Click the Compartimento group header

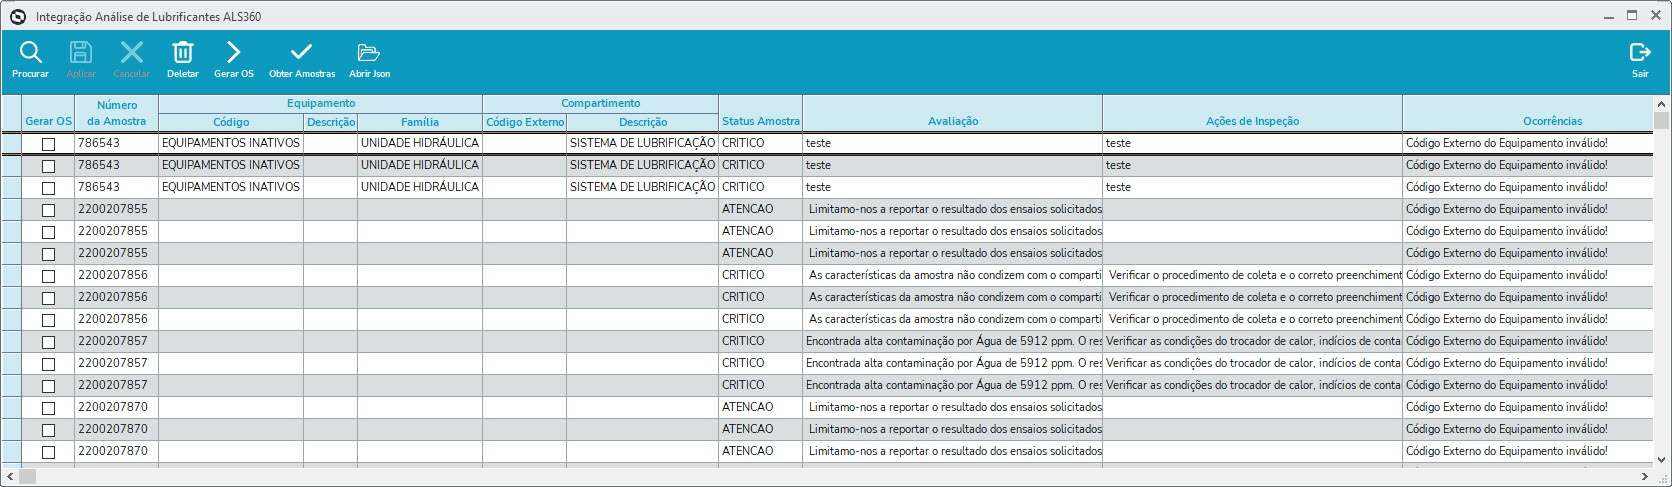click(600, 103)
